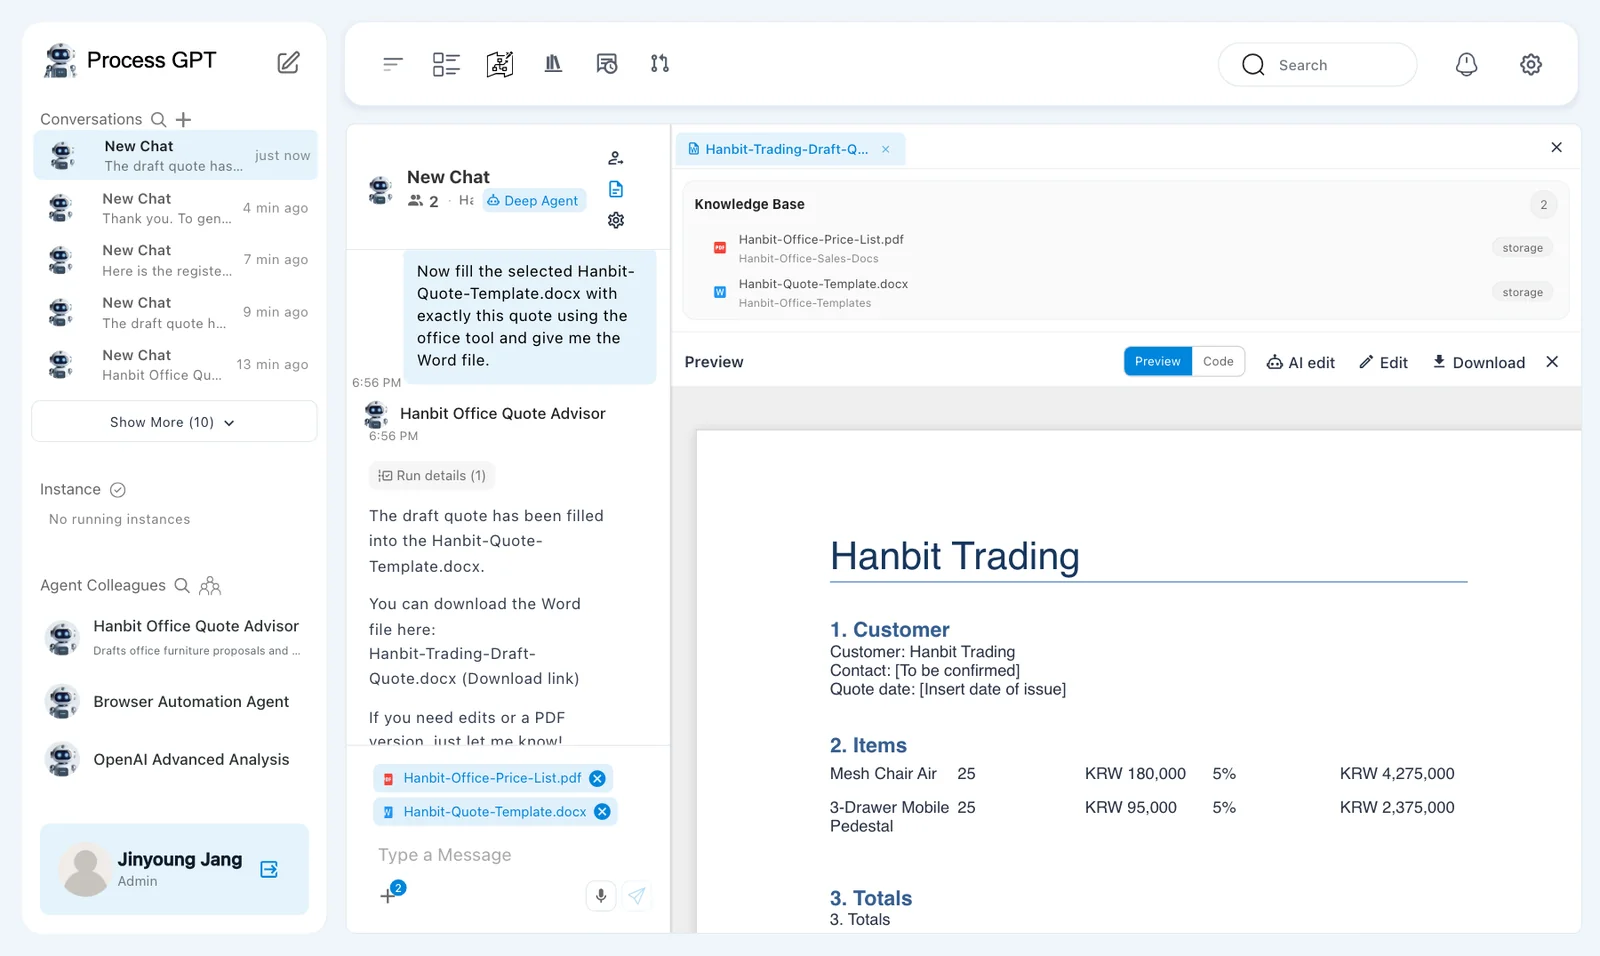Open the branch/pull request icon in the toolbar
Screen dimensions: 1600x956
point(660,64)
